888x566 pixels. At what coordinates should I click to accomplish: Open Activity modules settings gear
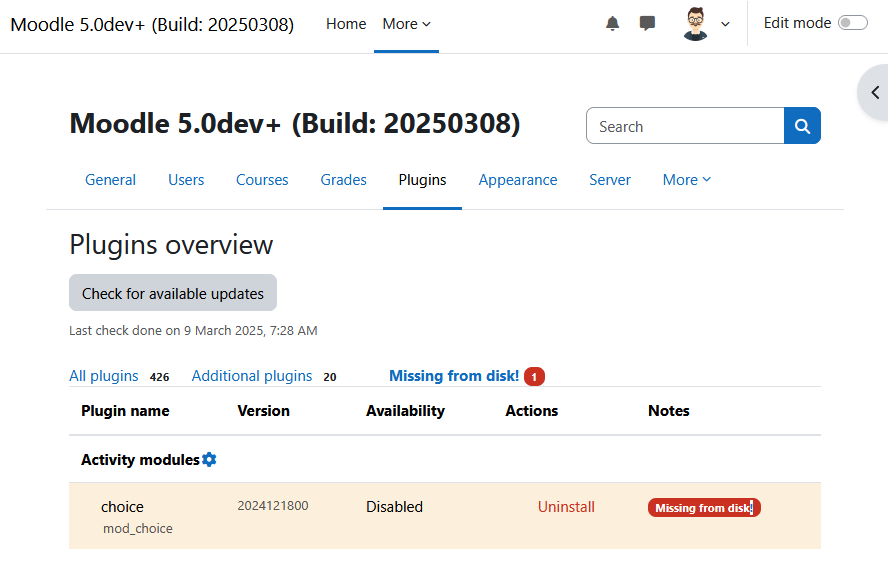tap(209, 459)
